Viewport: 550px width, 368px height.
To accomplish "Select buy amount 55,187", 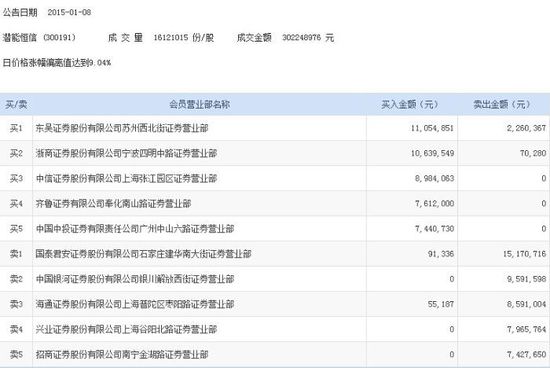I will pos(441,304).
